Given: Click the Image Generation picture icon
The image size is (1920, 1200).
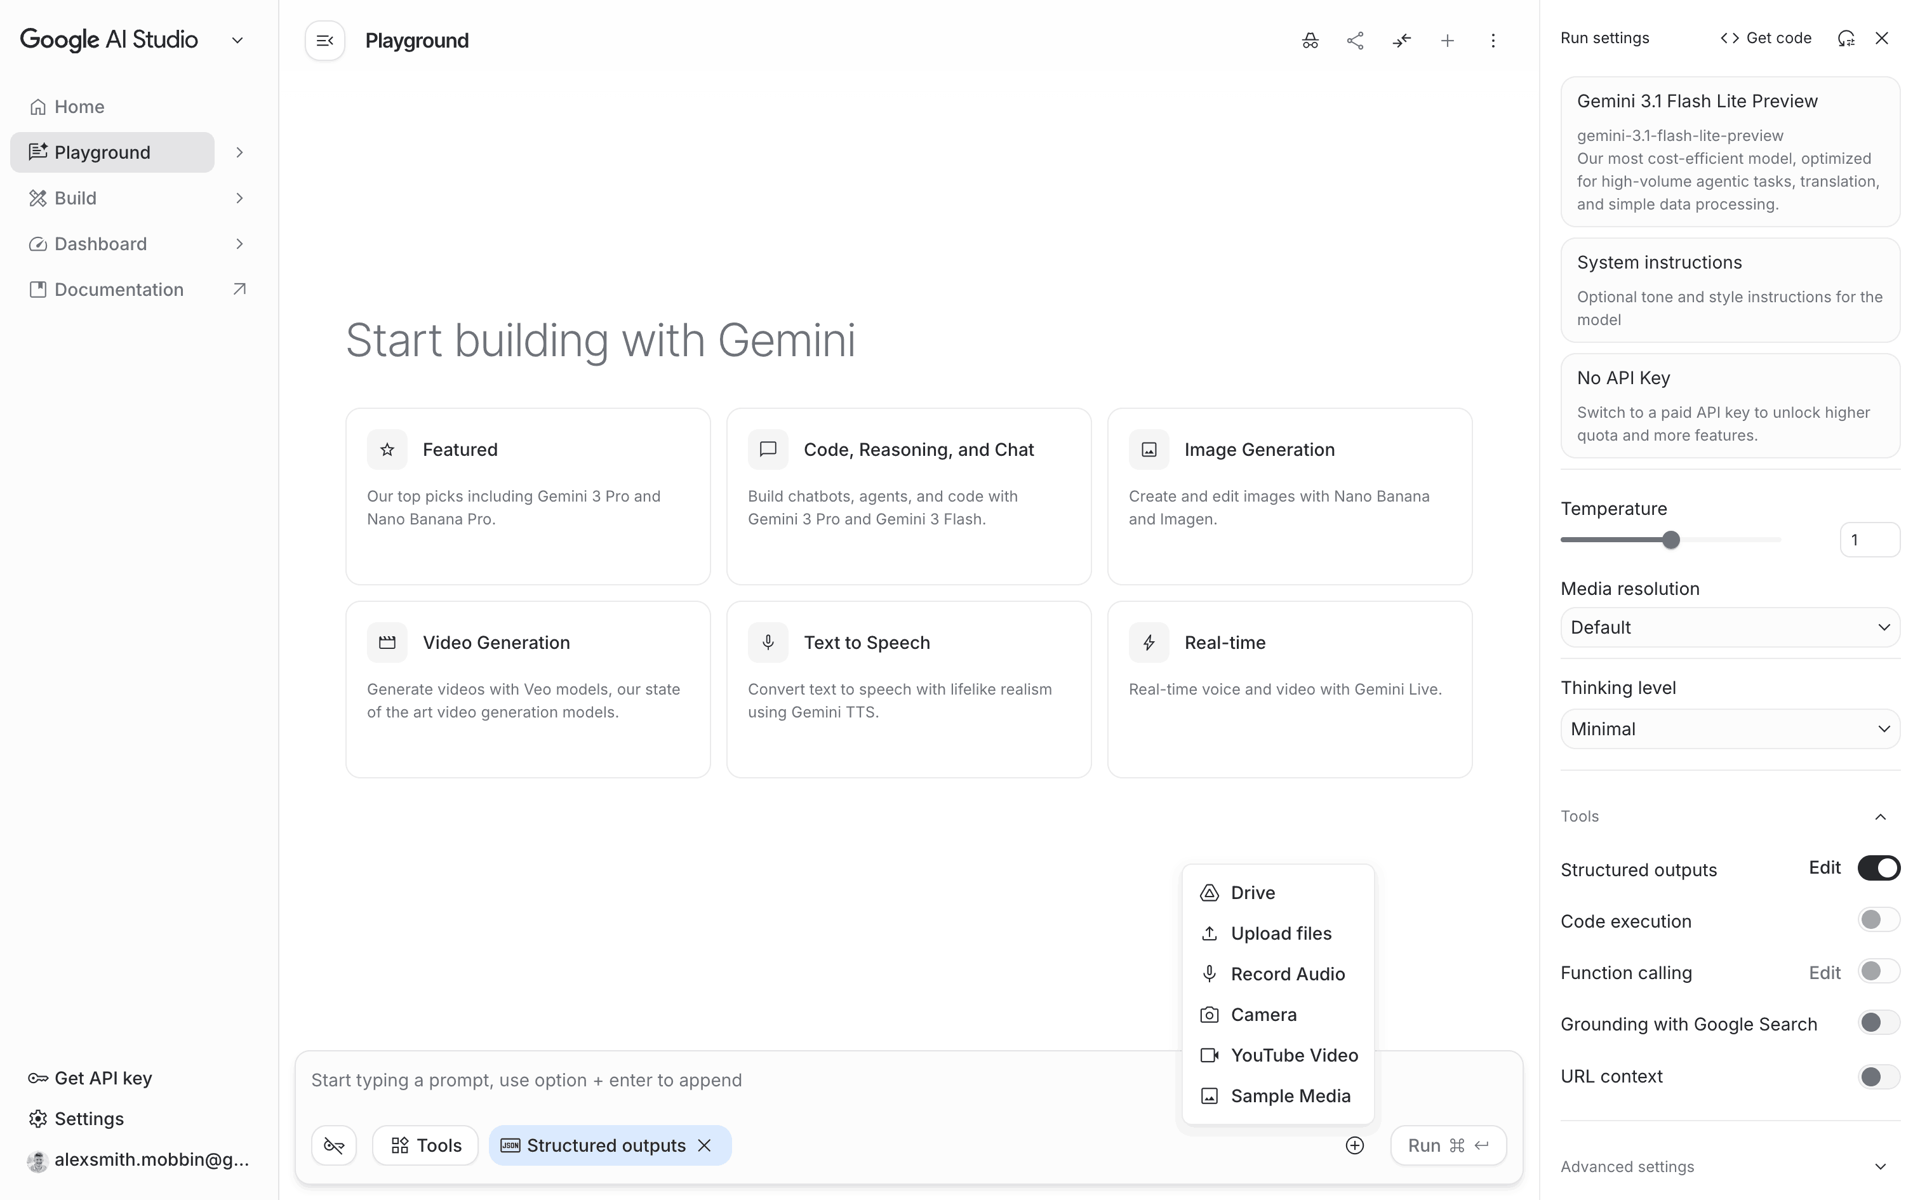Looking at the screenshot, I should tap(1149, 450).
